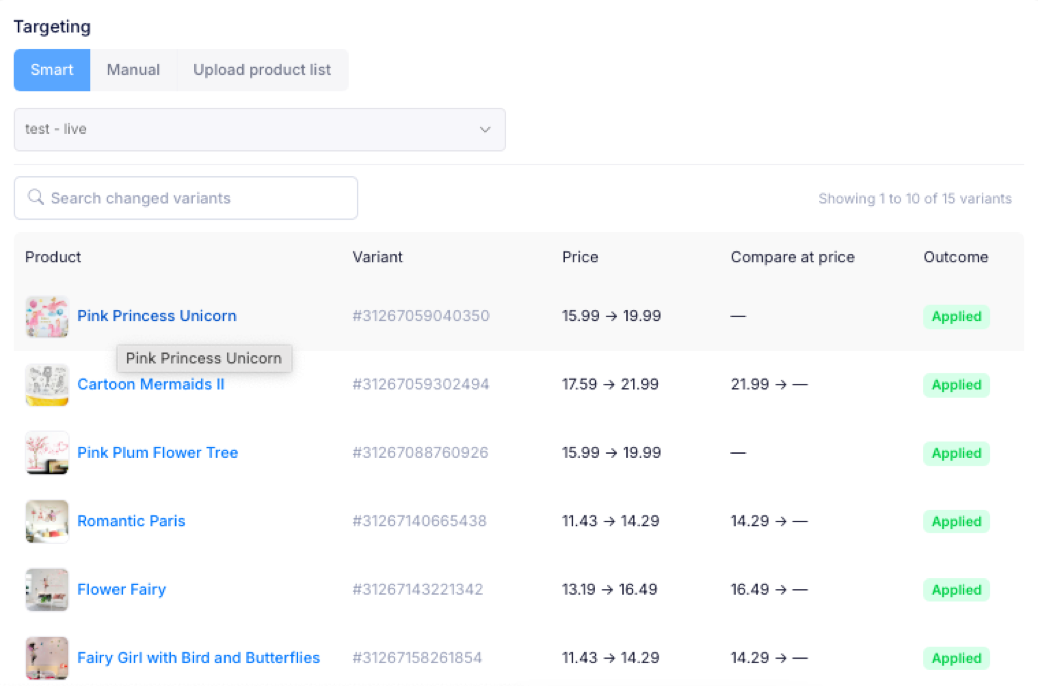Click Applied badge for Fairy Girl with Bird

957,658
